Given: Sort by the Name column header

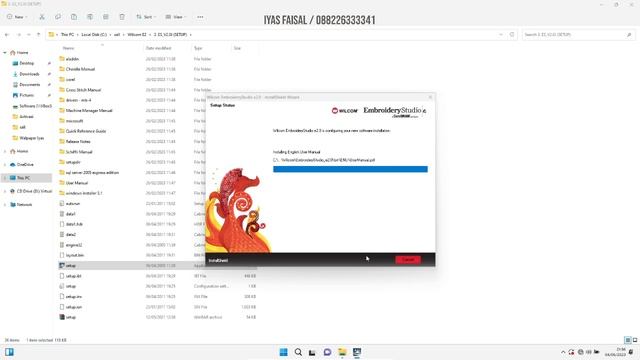Looking at the screenshot, I should click(68, 48).
